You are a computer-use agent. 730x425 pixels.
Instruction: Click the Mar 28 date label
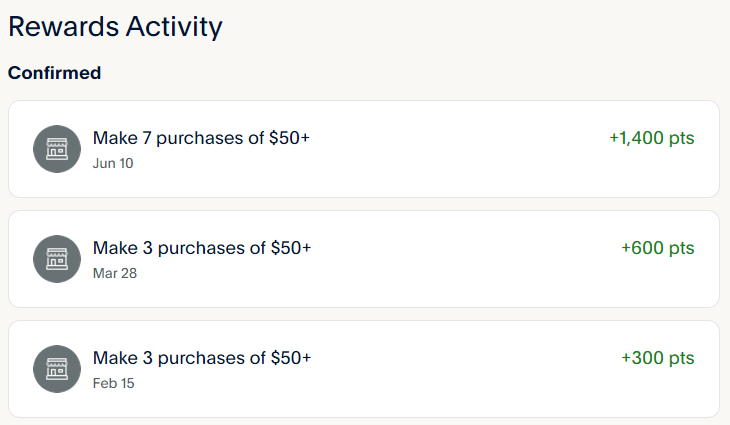click(114, 273)
